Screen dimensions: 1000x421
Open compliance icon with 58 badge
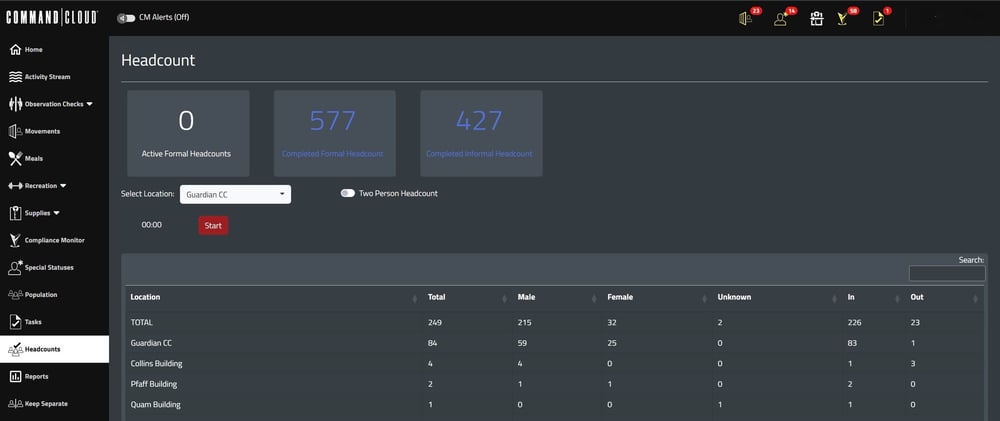[843, 19]
